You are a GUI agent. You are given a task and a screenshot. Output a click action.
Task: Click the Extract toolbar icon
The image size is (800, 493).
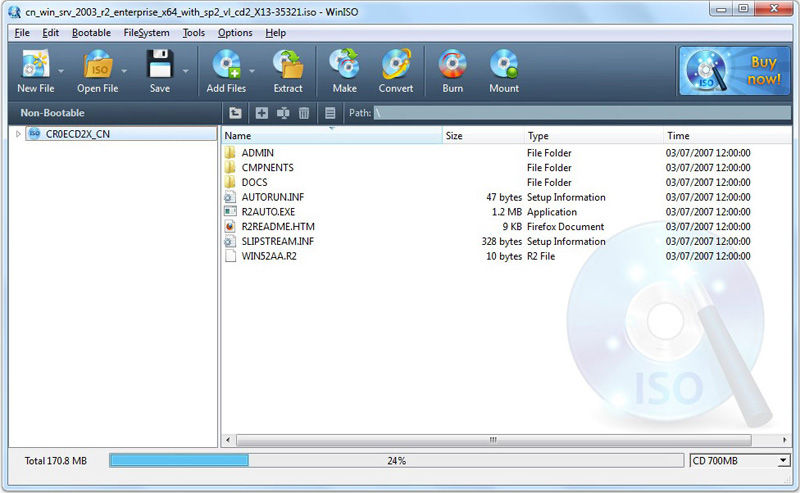288,64
